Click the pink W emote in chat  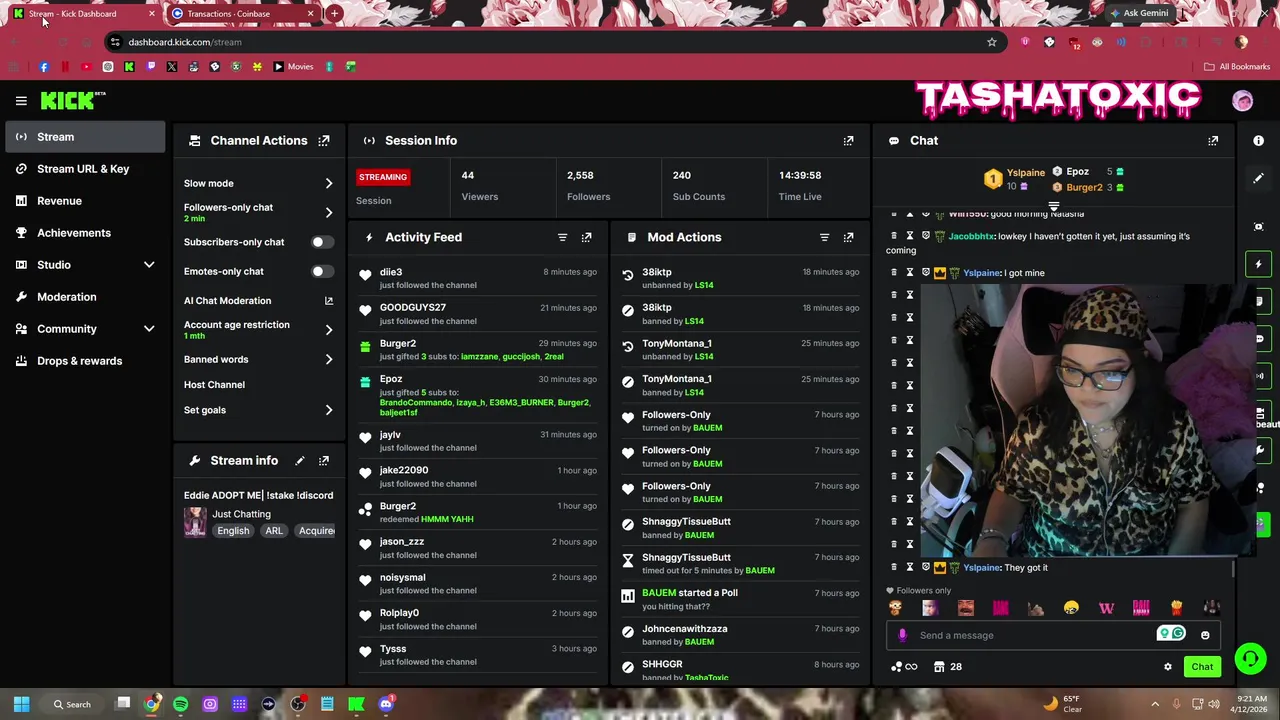click(x=1106, y=607)
